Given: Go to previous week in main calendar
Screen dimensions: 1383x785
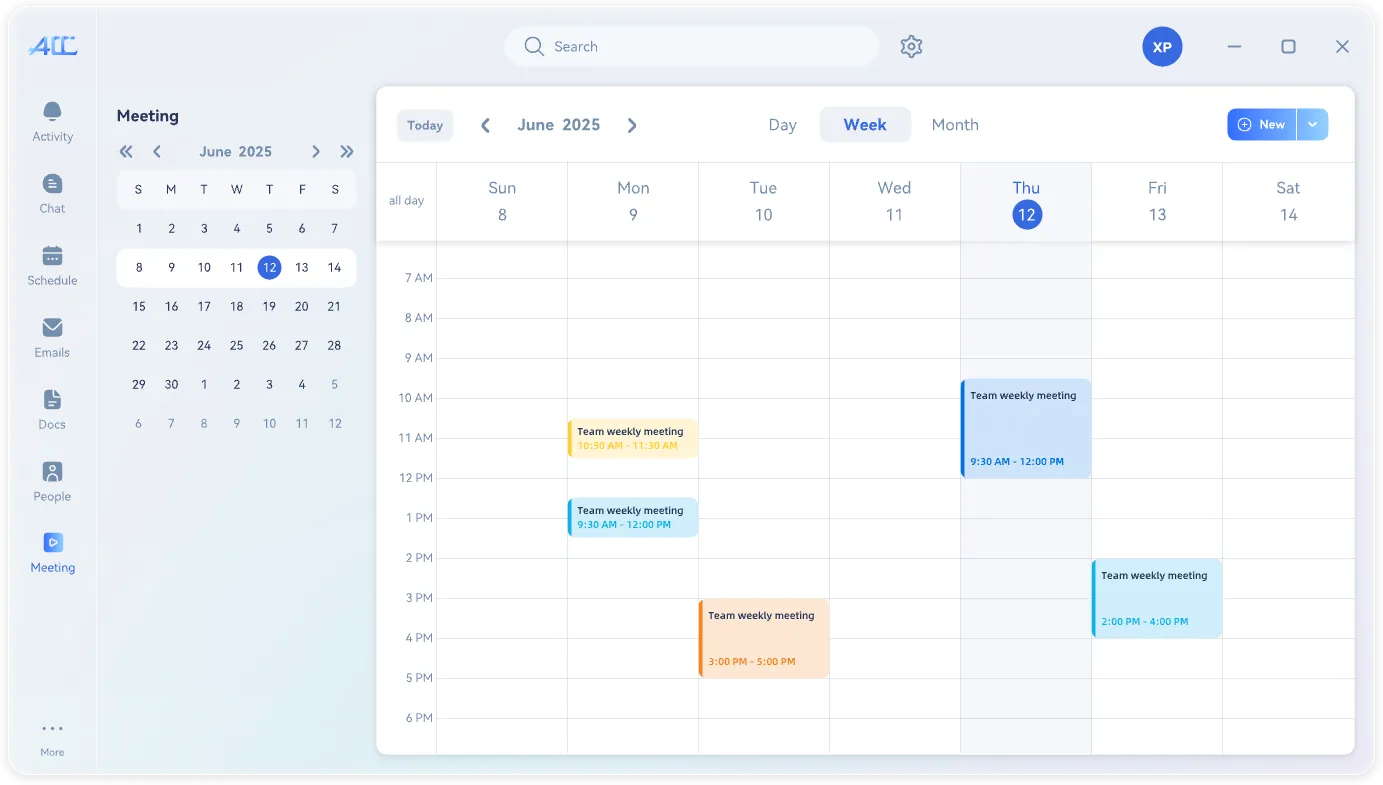Looking at the screenshot, I should [x=485, y=125].
